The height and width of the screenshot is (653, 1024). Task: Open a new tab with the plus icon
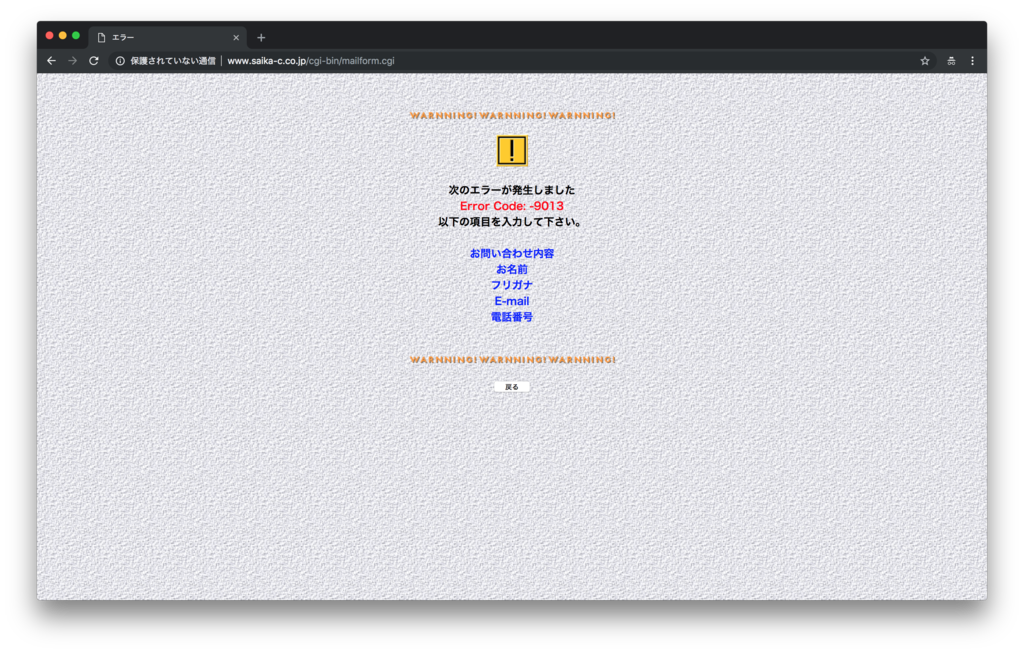click(261, 38)
